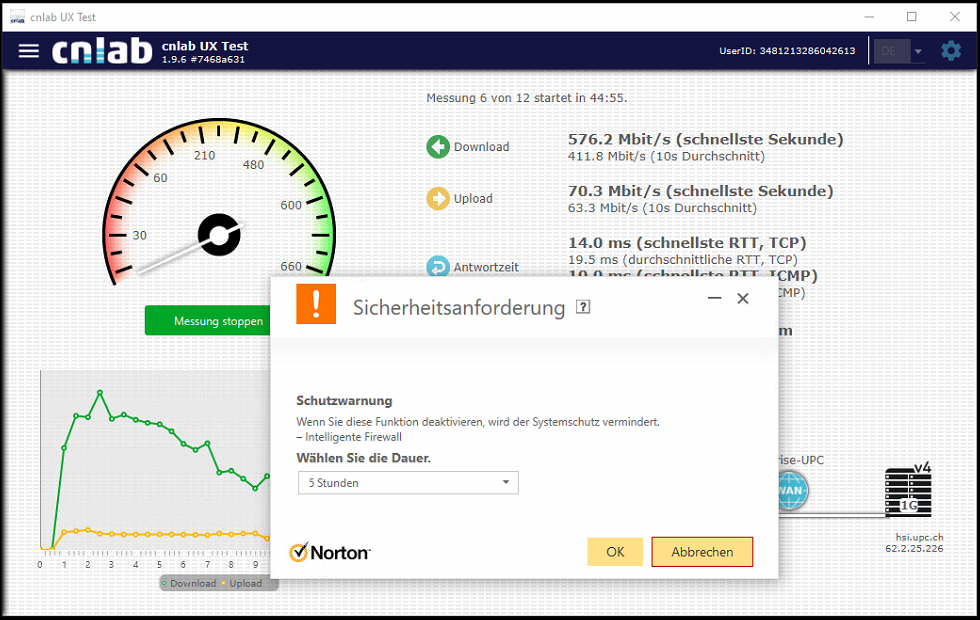Close the Norton Sicherheitsanforderung dialog
Screen dimensions: 980x620
[x=743, y=298]
